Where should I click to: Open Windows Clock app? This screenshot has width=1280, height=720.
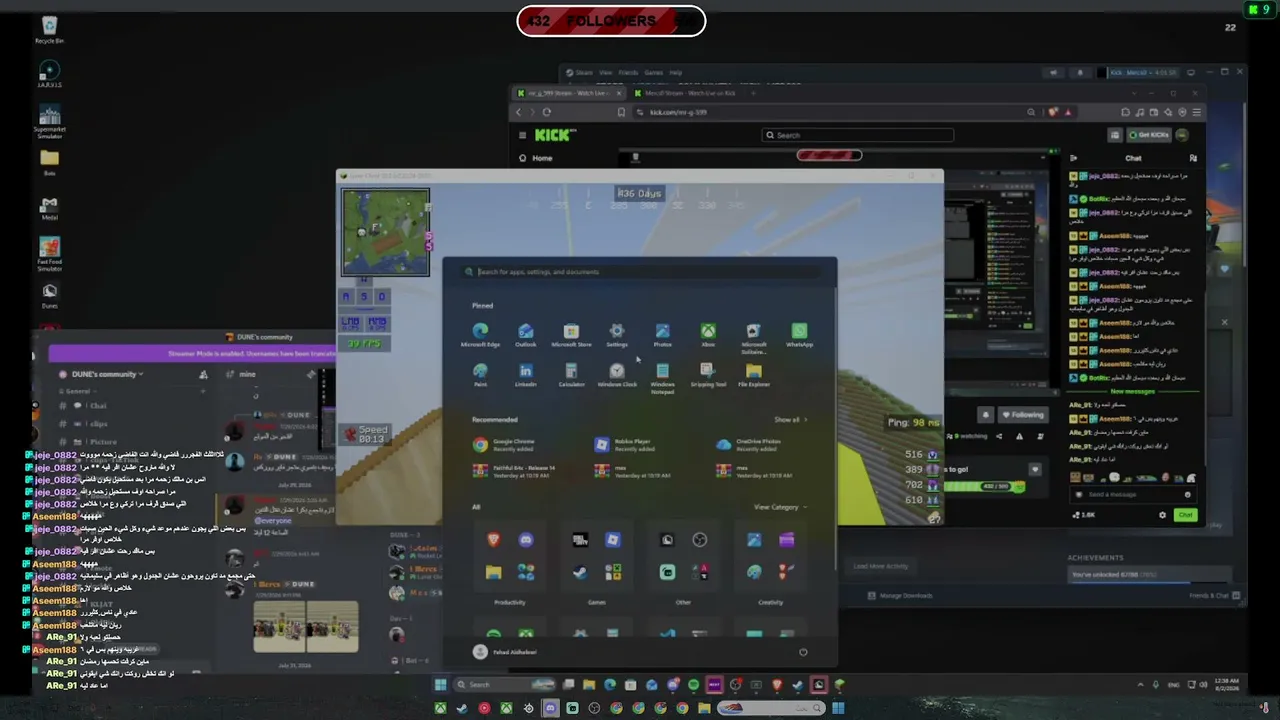[617, 375]
